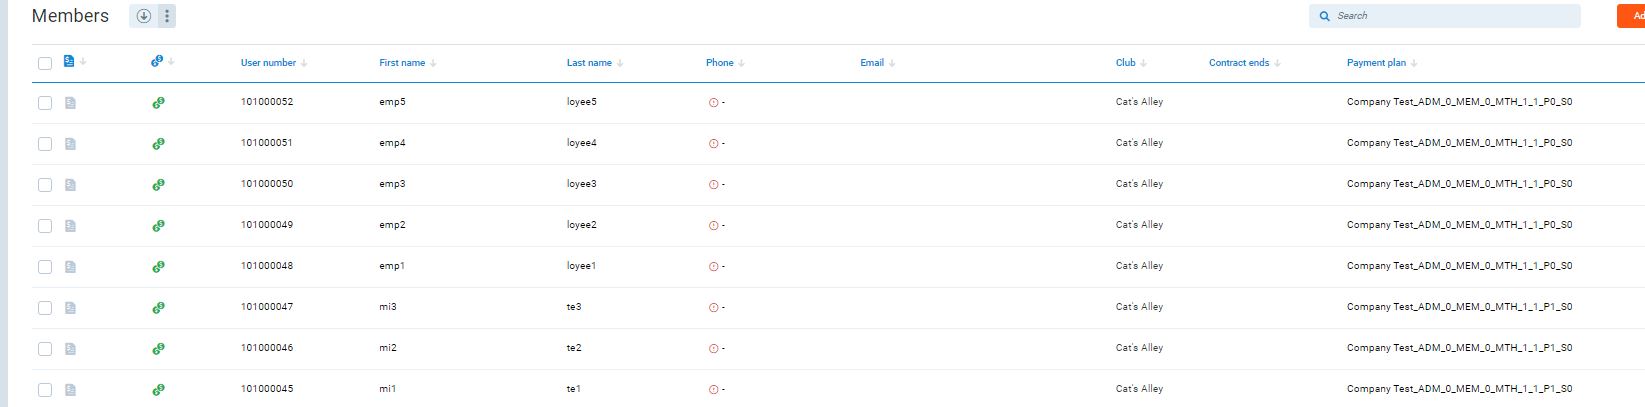Image resolution: width=1645 pixels, height=407 pixels.
Task: Tick the checkbox for member 101000048
Action: [x=45, y=267]
